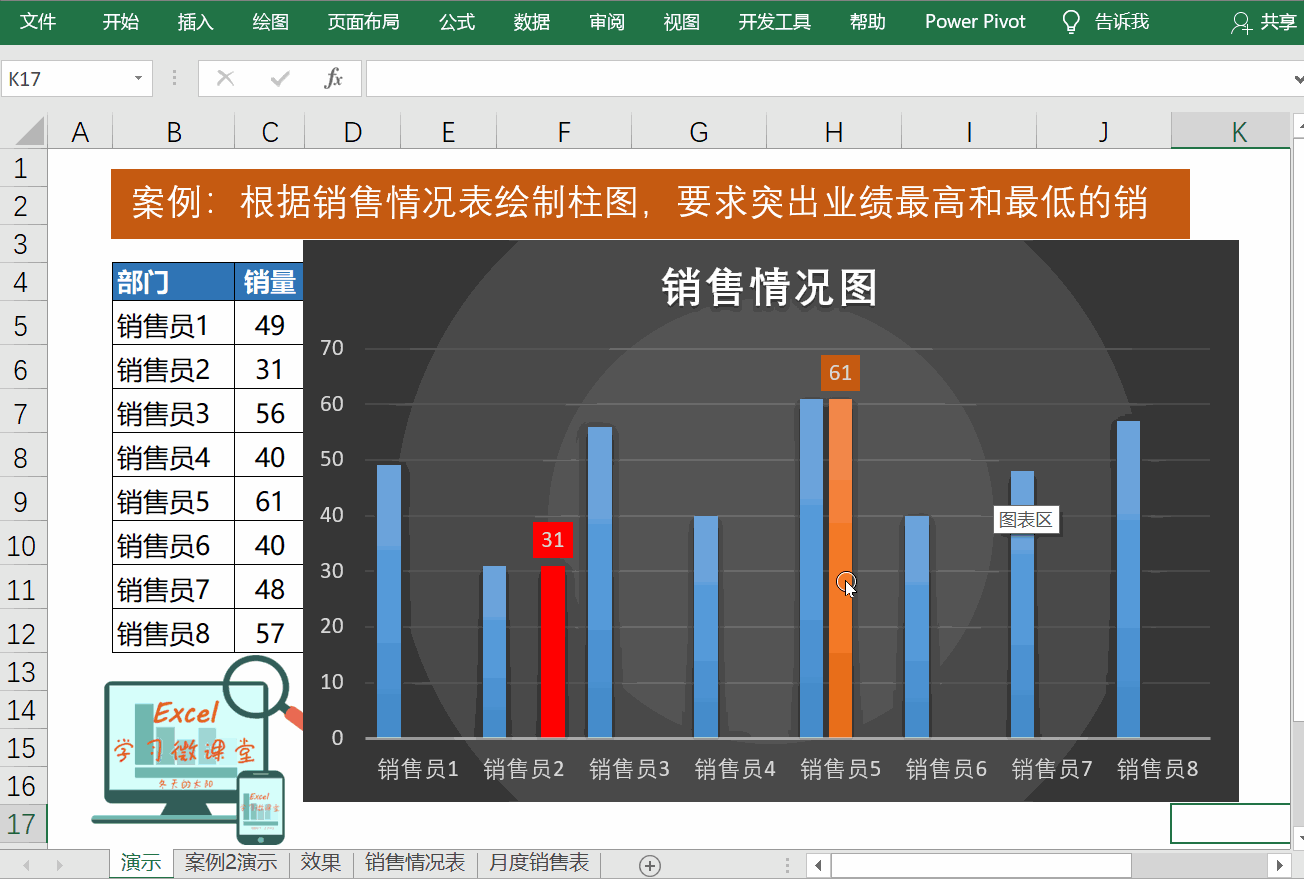1304x879 pixels.
Task: Click the red data label 31
Action: coord(553,540)
